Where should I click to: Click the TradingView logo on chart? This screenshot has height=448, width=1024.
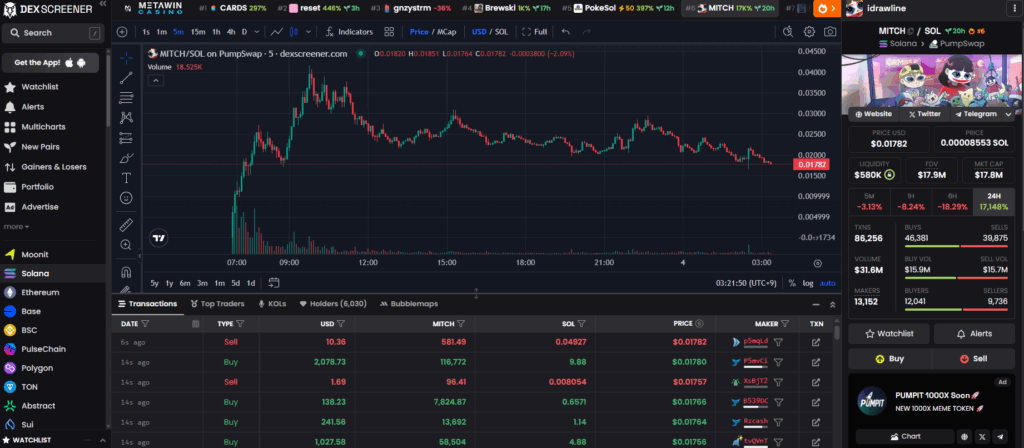pos(158,238)
